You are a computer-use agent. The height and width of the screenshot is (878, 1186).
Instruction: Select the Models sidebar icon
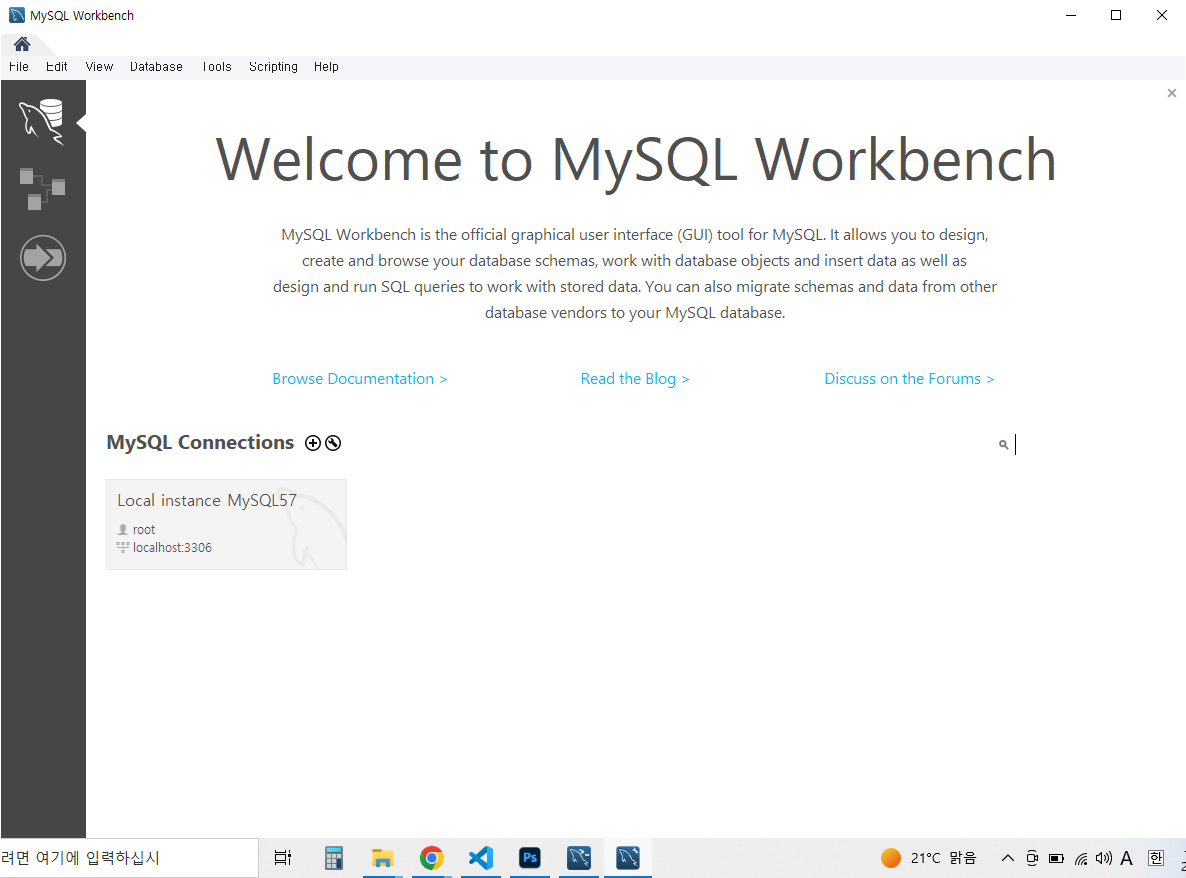(x=42, y=189)
